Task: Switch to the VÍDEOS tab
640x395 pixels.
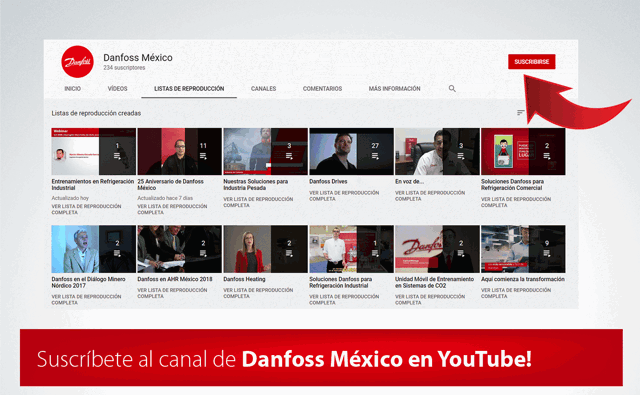Action: click(118, 89)
